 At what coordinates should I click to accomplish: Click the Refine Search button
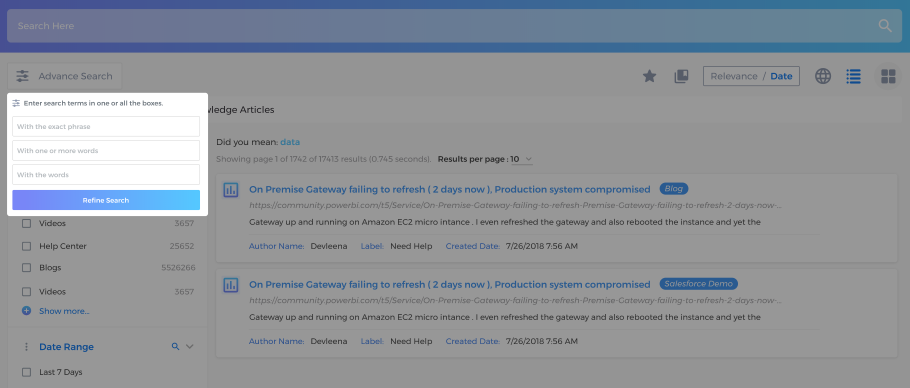[x=106, y=200]
